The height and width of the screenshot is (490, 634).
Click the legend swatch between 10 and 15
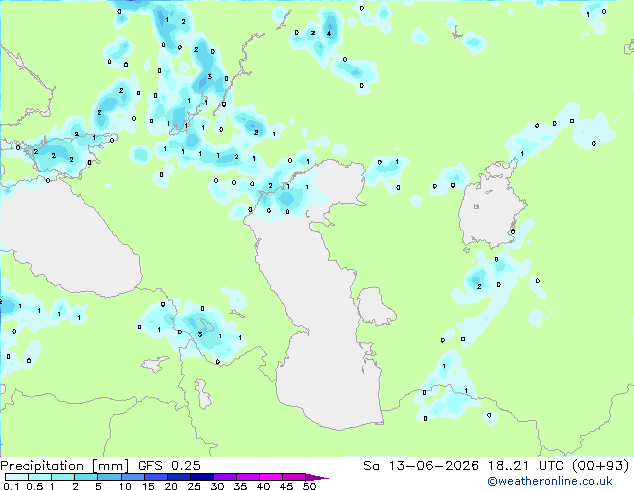coord(133,477)
